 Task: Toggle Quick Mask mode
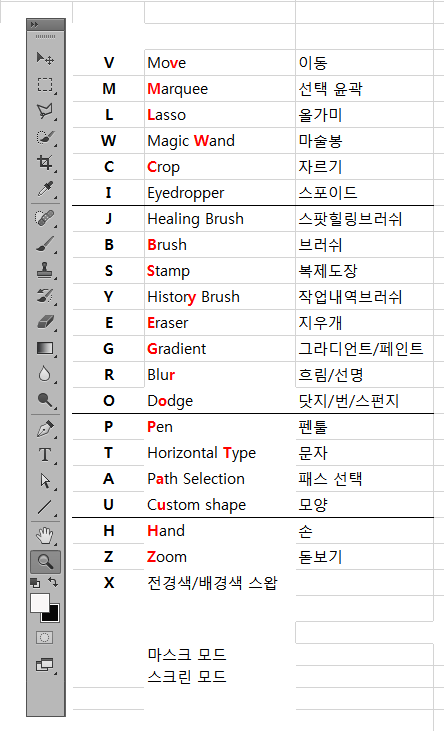click(45, 637)
